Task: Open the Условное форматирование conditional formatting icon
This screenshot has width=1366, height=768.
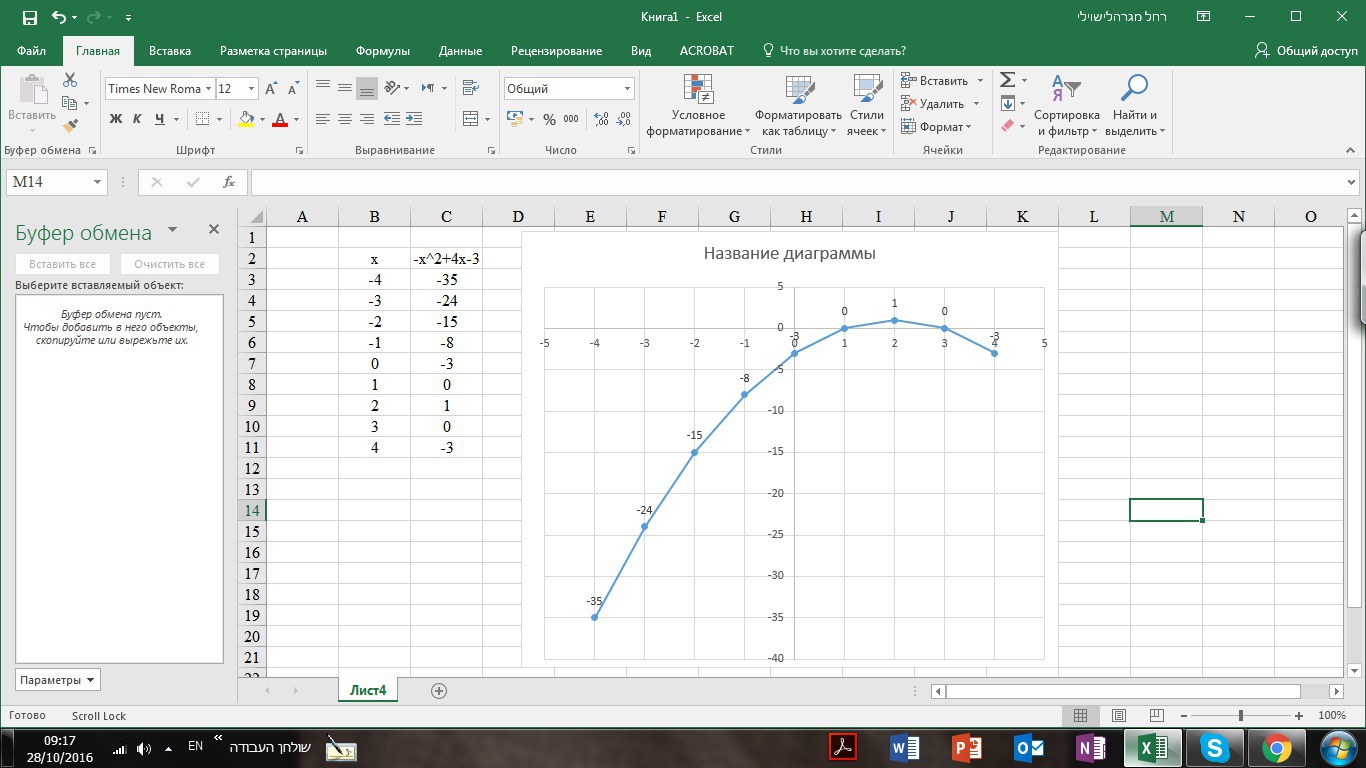Action: coord(698,89)
